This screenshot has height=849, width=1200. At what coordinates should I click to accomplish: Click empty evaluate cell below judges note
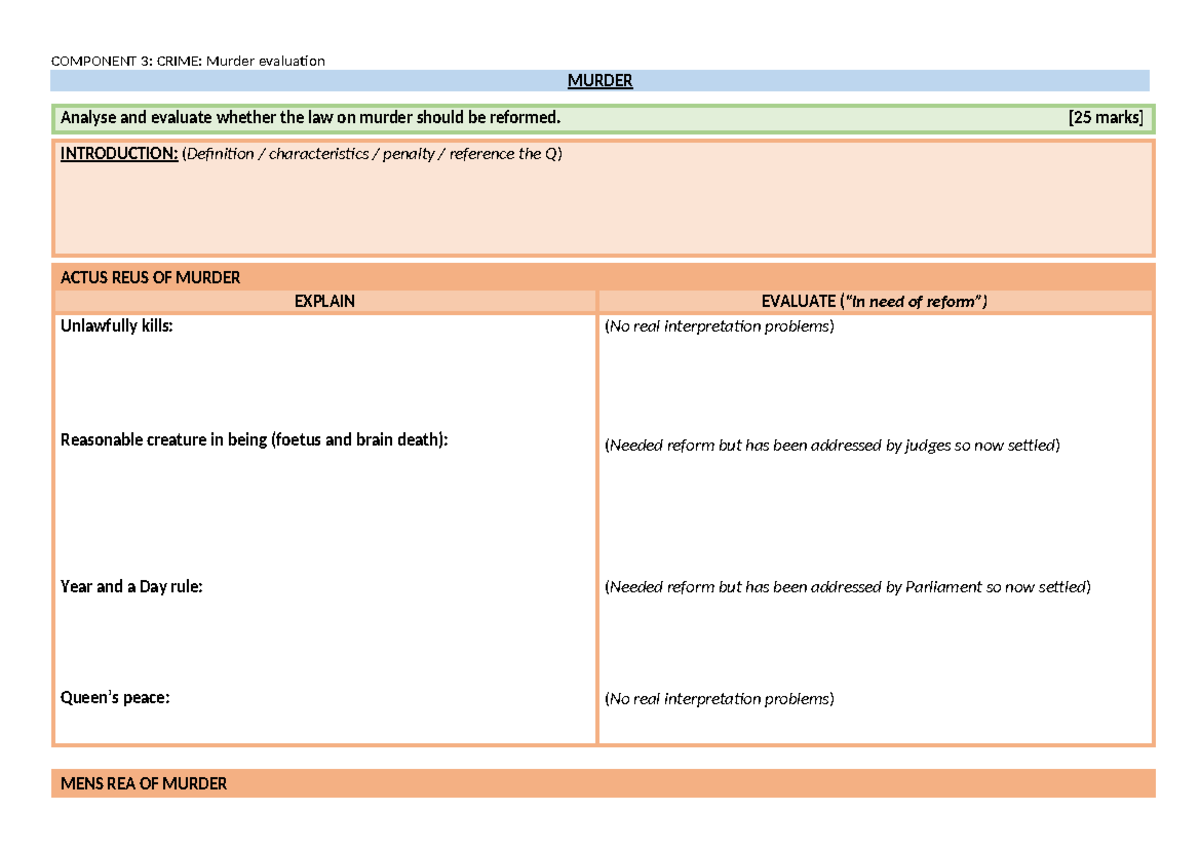click(875, 515)
